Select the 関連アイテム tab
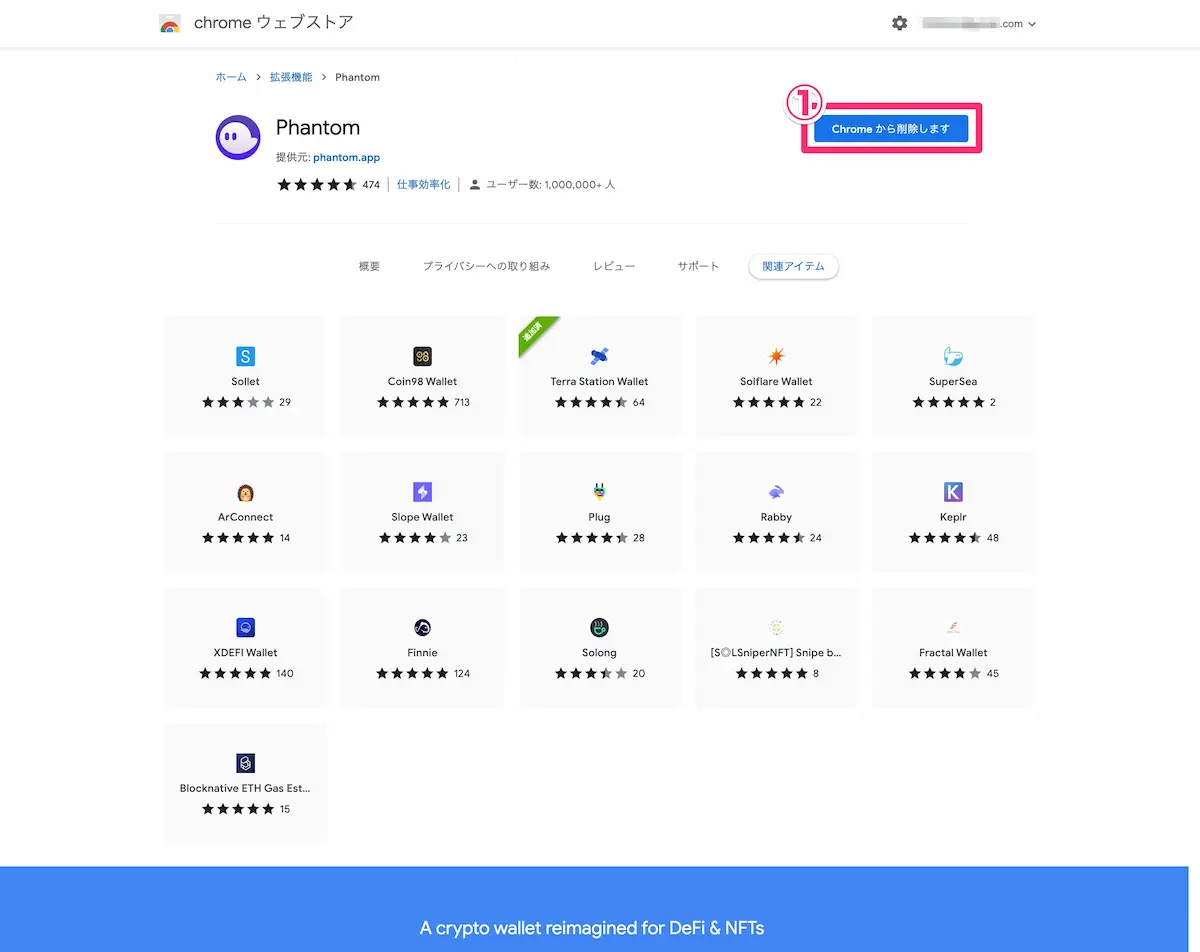The image size is (1200, 952). tap(794, 266)
